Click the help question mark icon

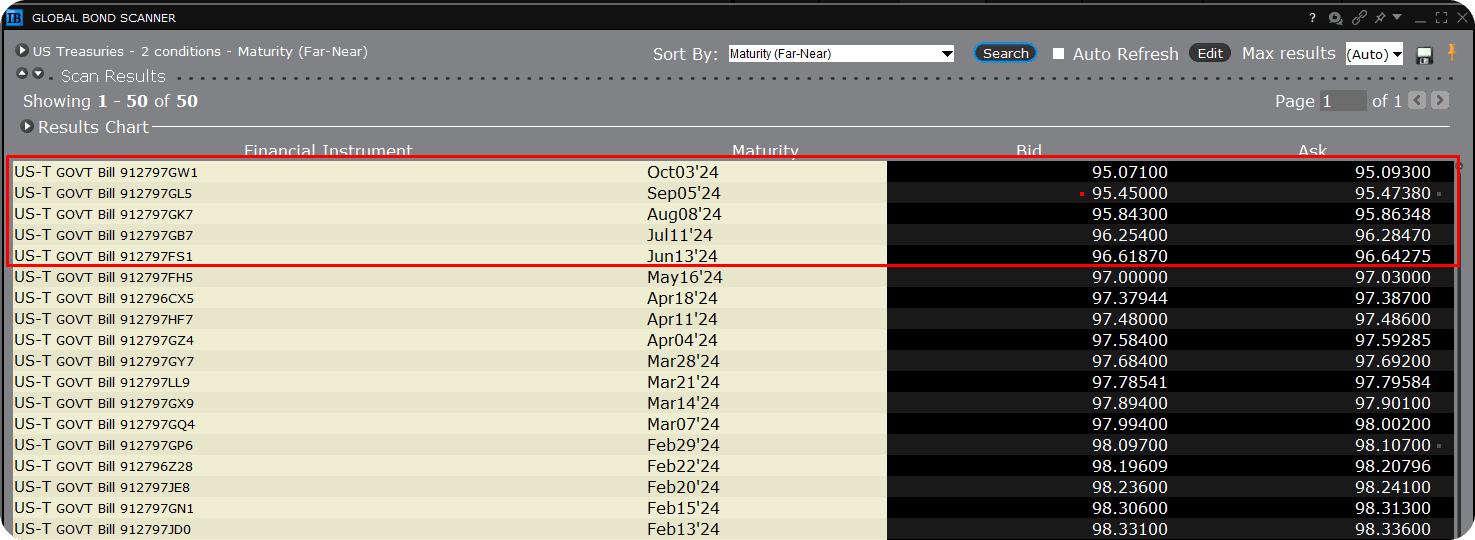[1313, 18]
